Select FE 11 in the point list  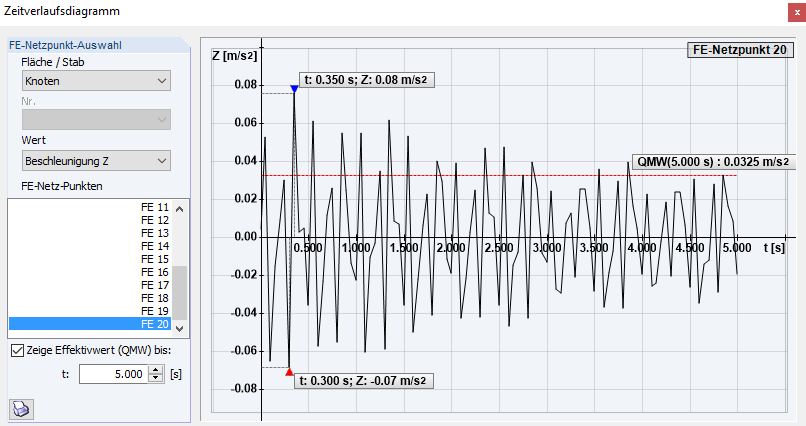pos(89,207)
